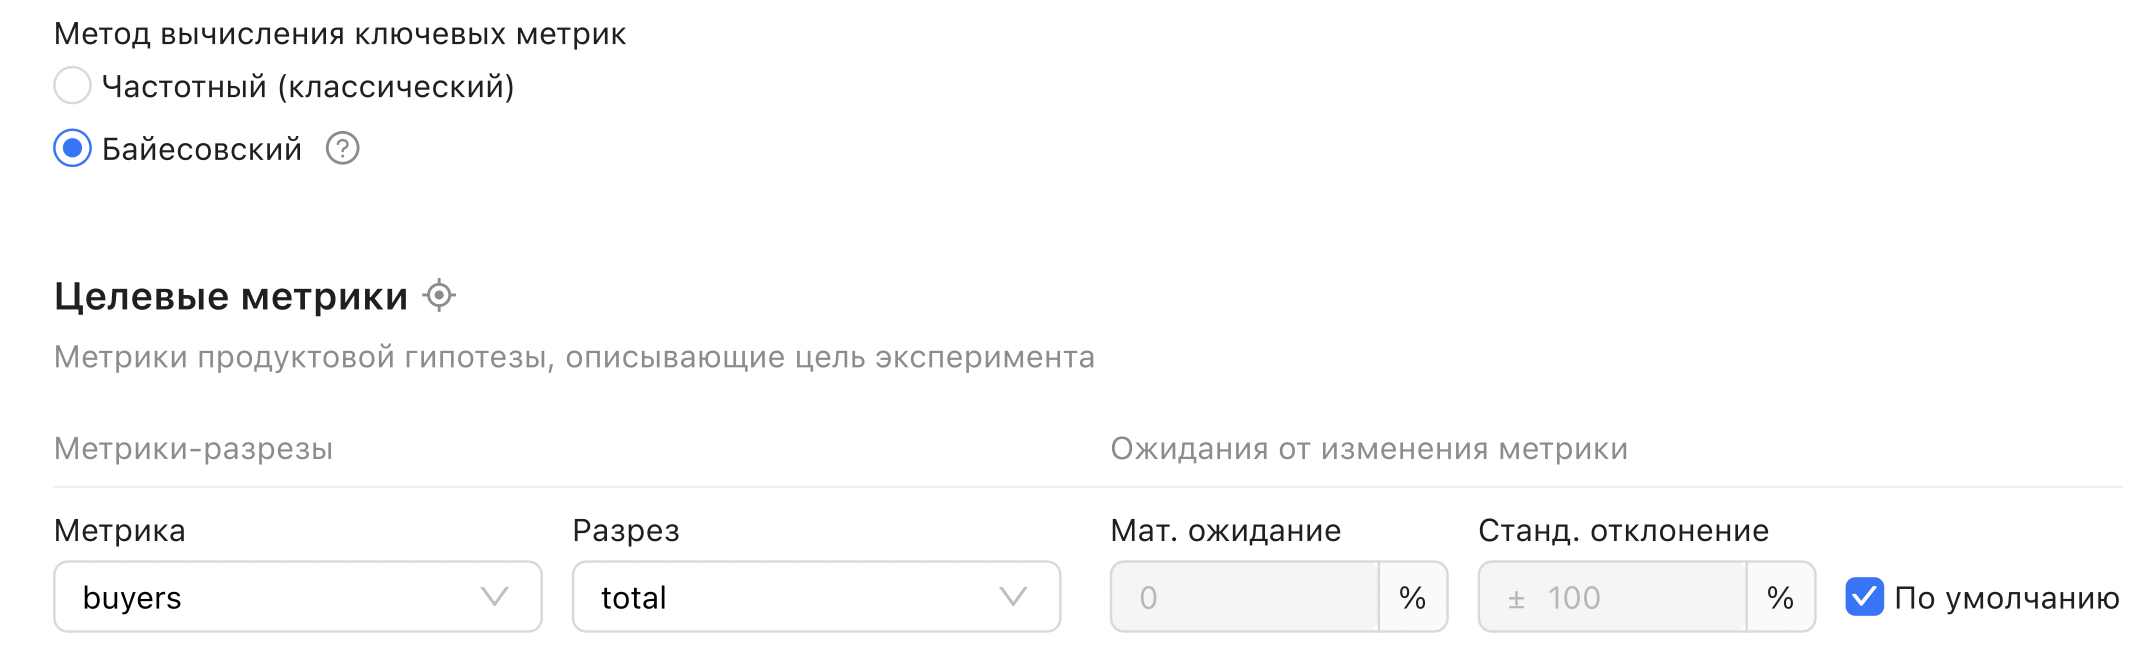Expand the metric selector chevron

click(x=492, y=597)
